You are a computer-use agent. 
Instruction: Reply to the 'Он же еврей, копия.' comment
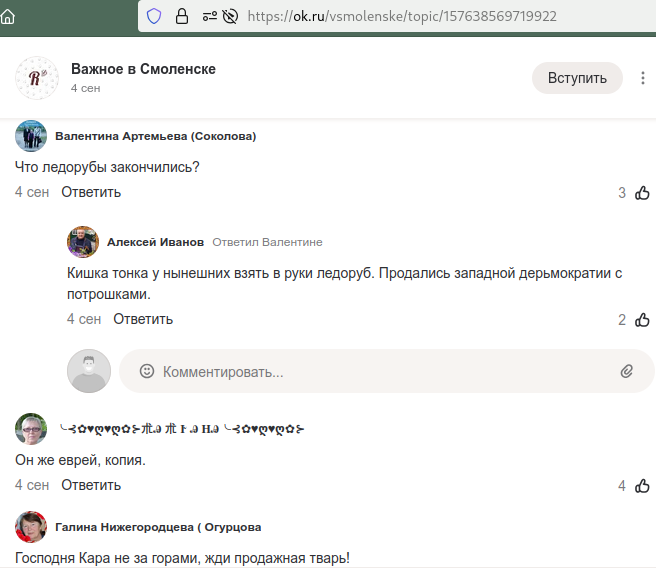tap(91, 485)
